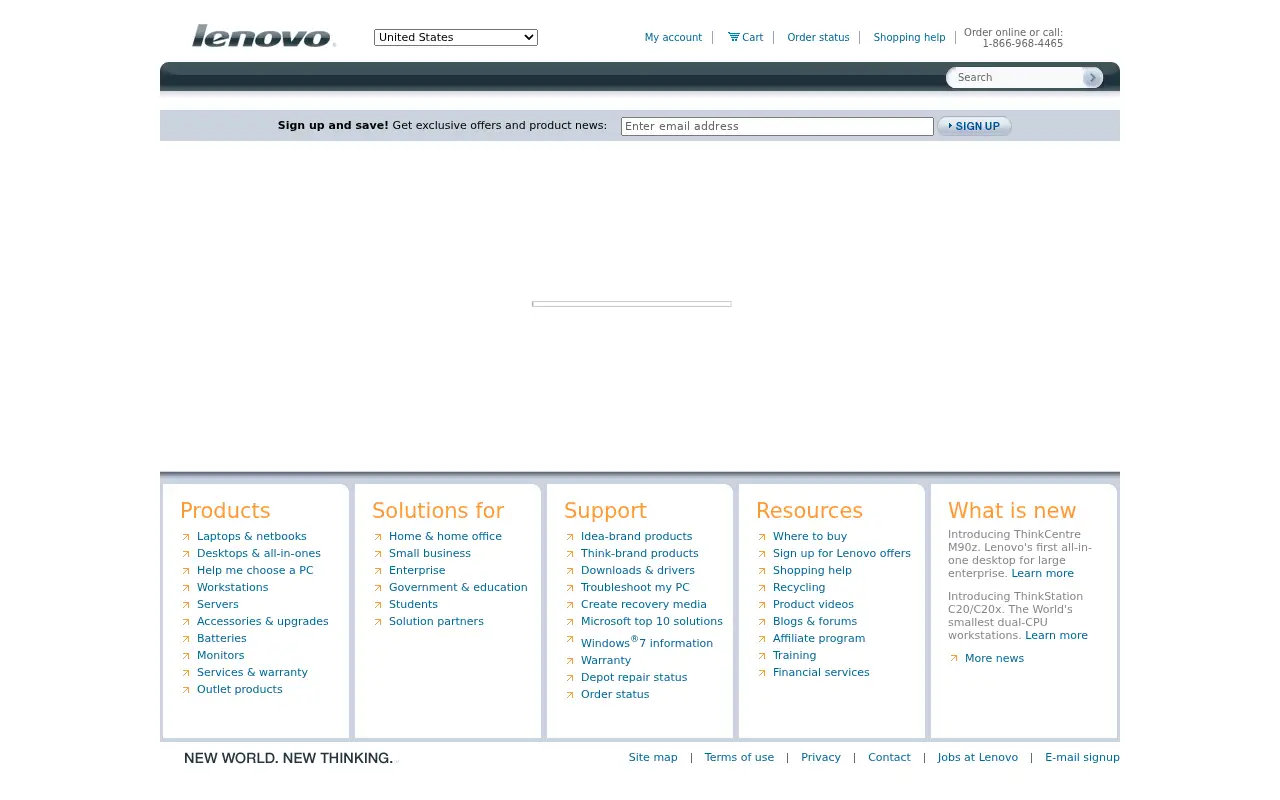This screenshot has height=800, width=1280.
Task: Follow Learn more for ThinkCentre M90z
Action: coord(1042,574)
